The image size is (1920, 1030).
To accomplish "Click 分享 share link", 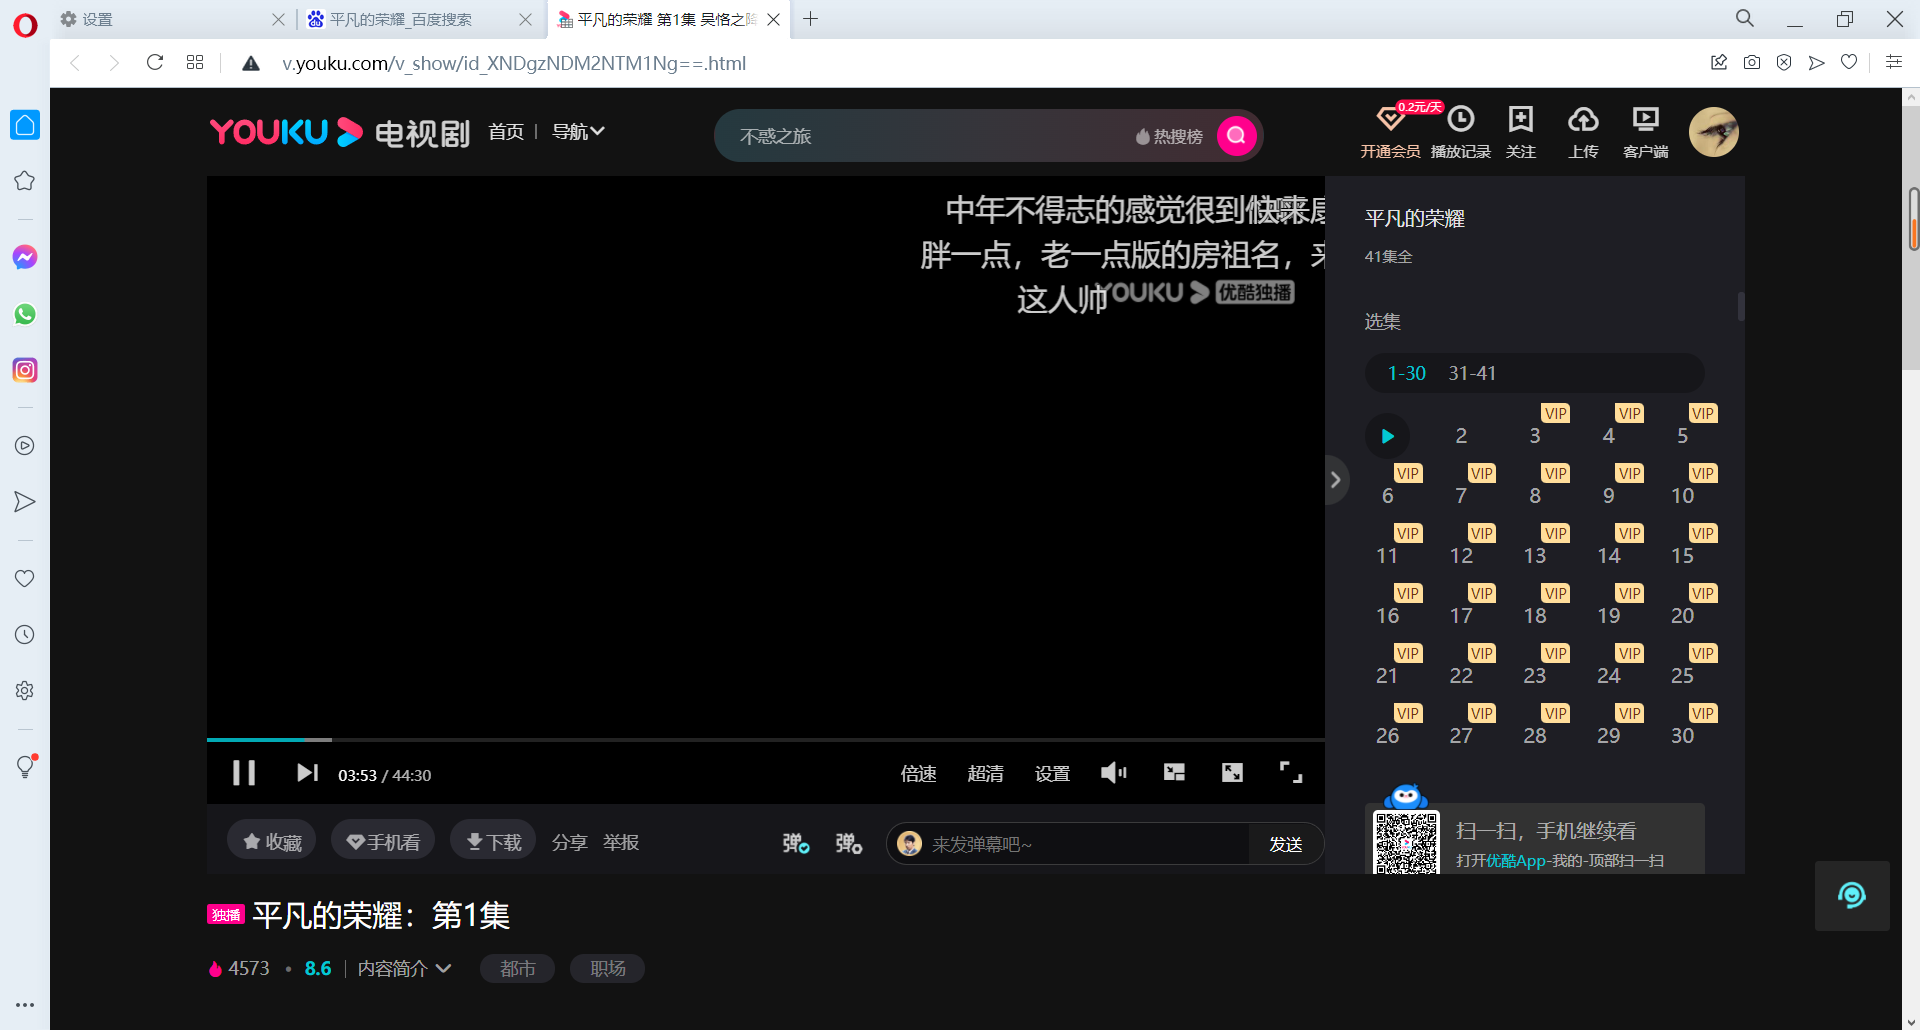I will 569,843.
